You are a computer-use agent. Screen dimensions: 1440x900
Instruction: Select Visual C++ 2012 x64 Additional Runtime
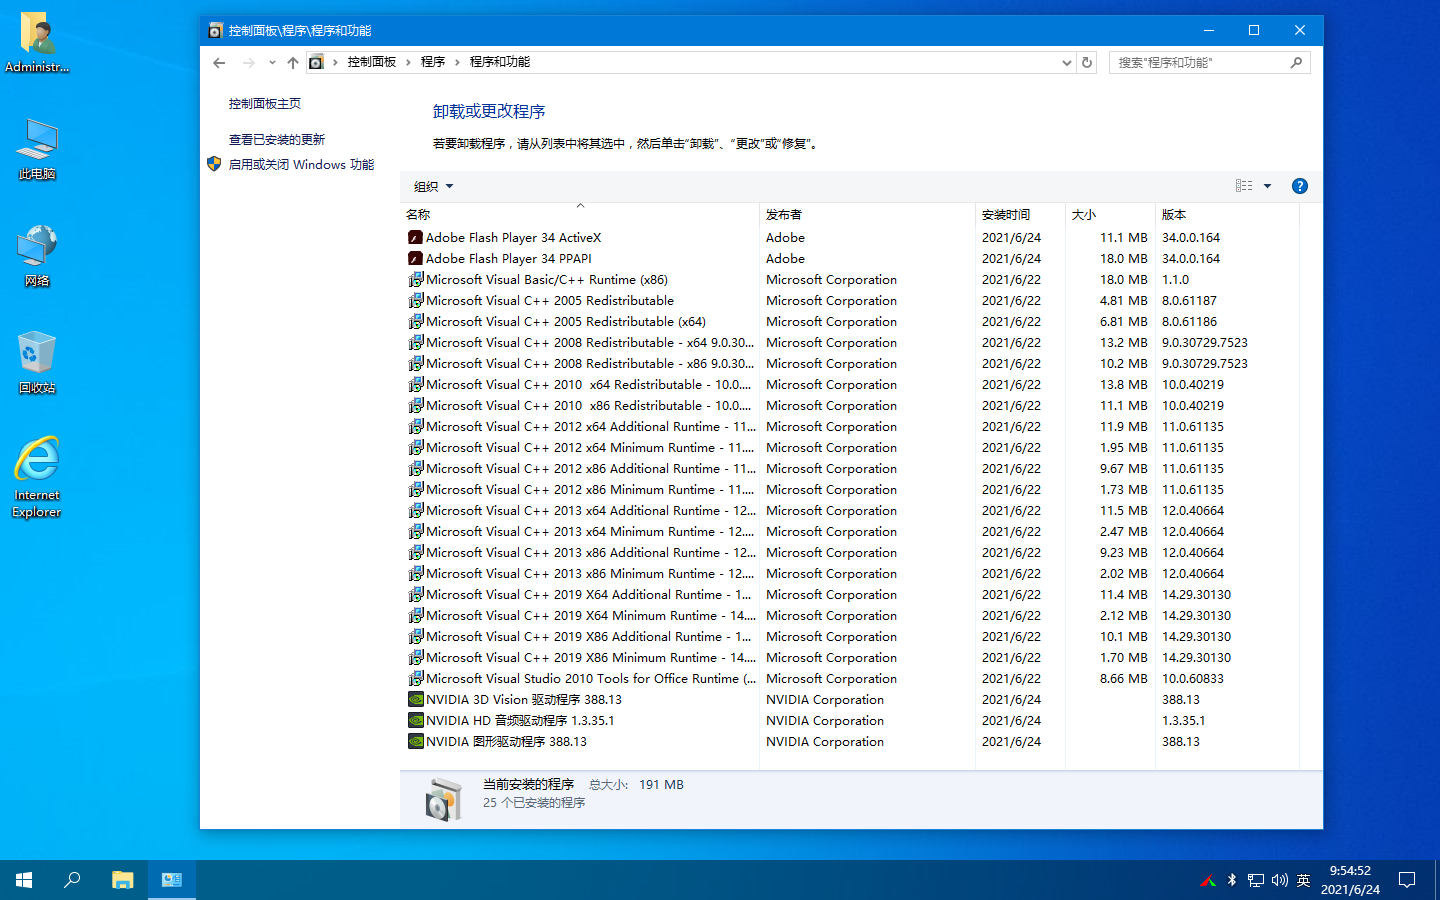pyautogui.click(x=850, y=427)
